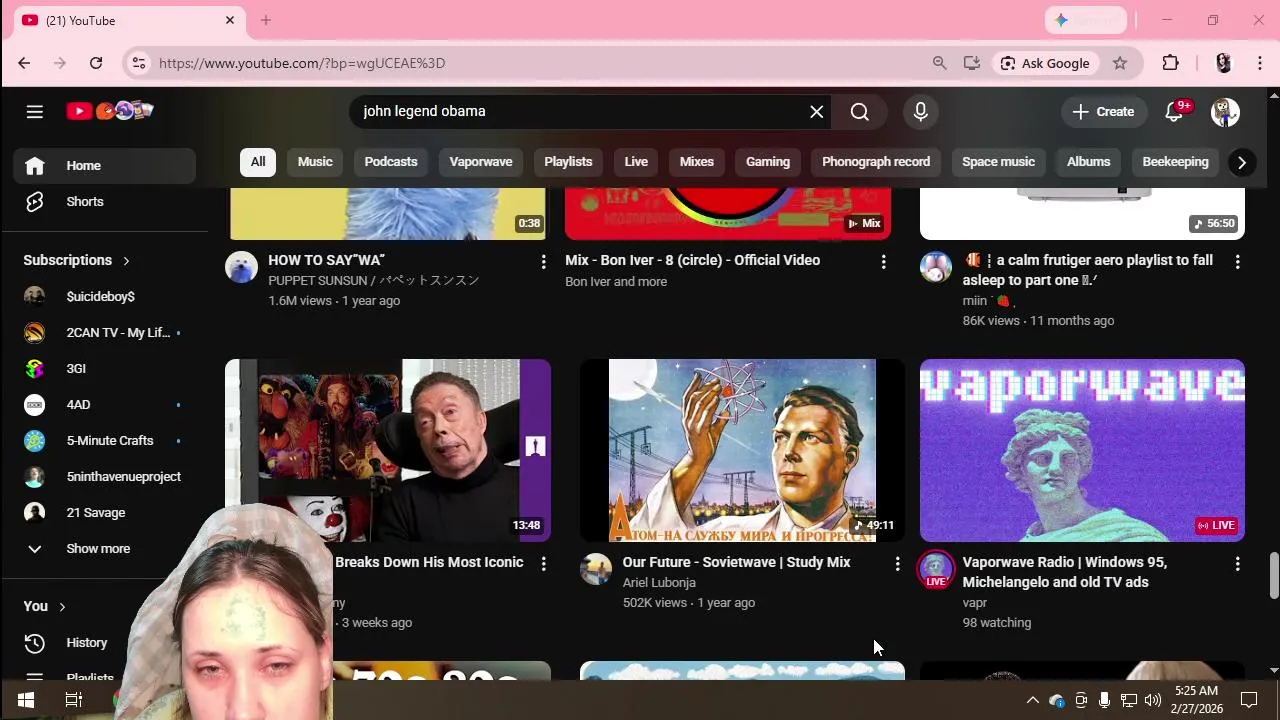
Task: Open the $uicideboy$ channel subscription
Action: pyautogui.click(x=104, y=297)
